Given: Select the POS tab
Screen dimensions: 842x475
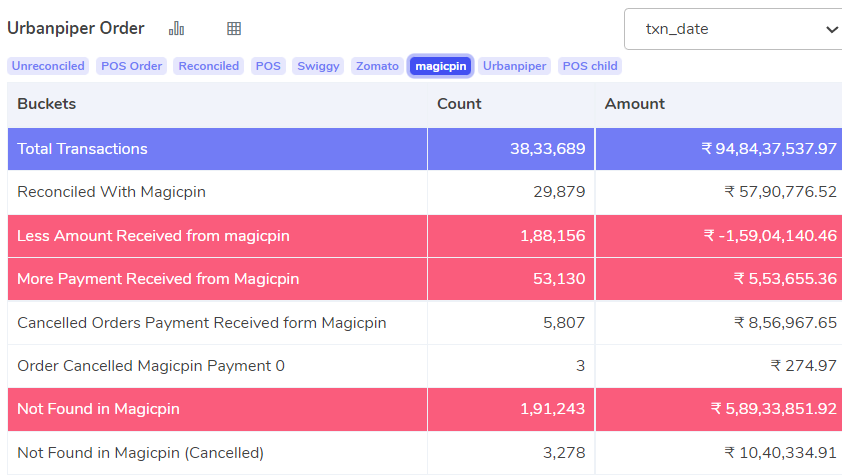Looking at the screenshot, I should 268,66.
